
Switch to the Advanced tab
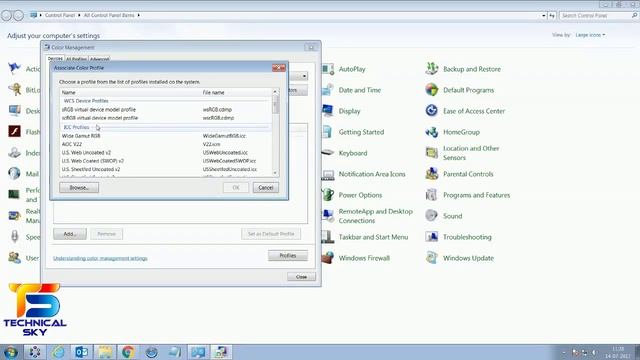coord(100,59)
